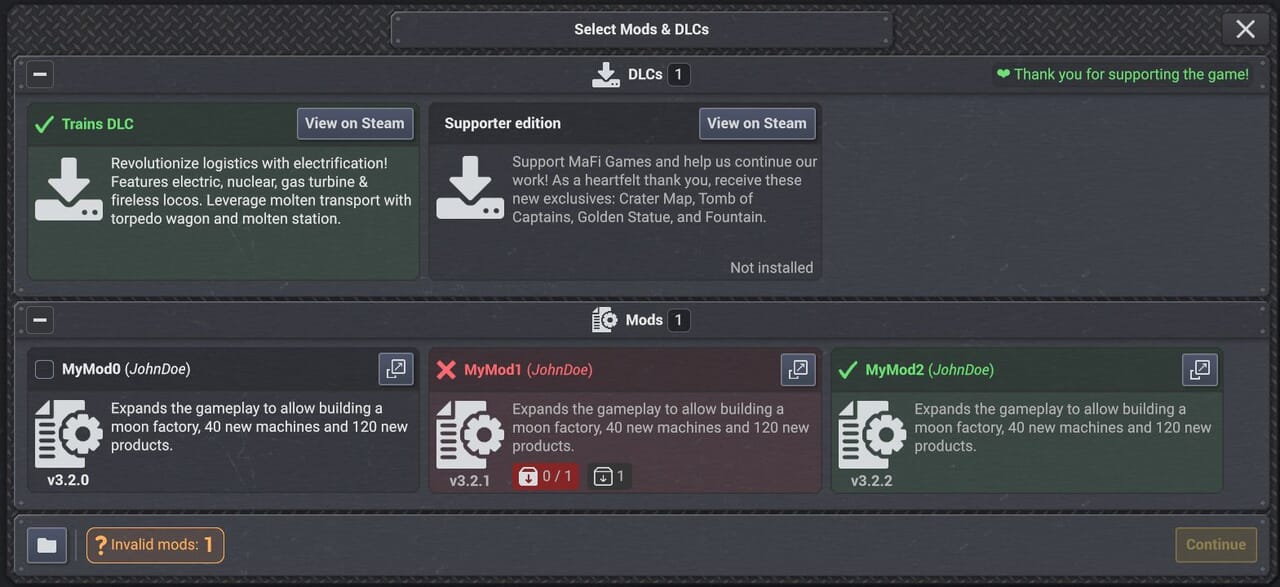Click the Trains DLC download icon
The width and height of the screenshot is (1280, 587).
(x=69, y=188)
